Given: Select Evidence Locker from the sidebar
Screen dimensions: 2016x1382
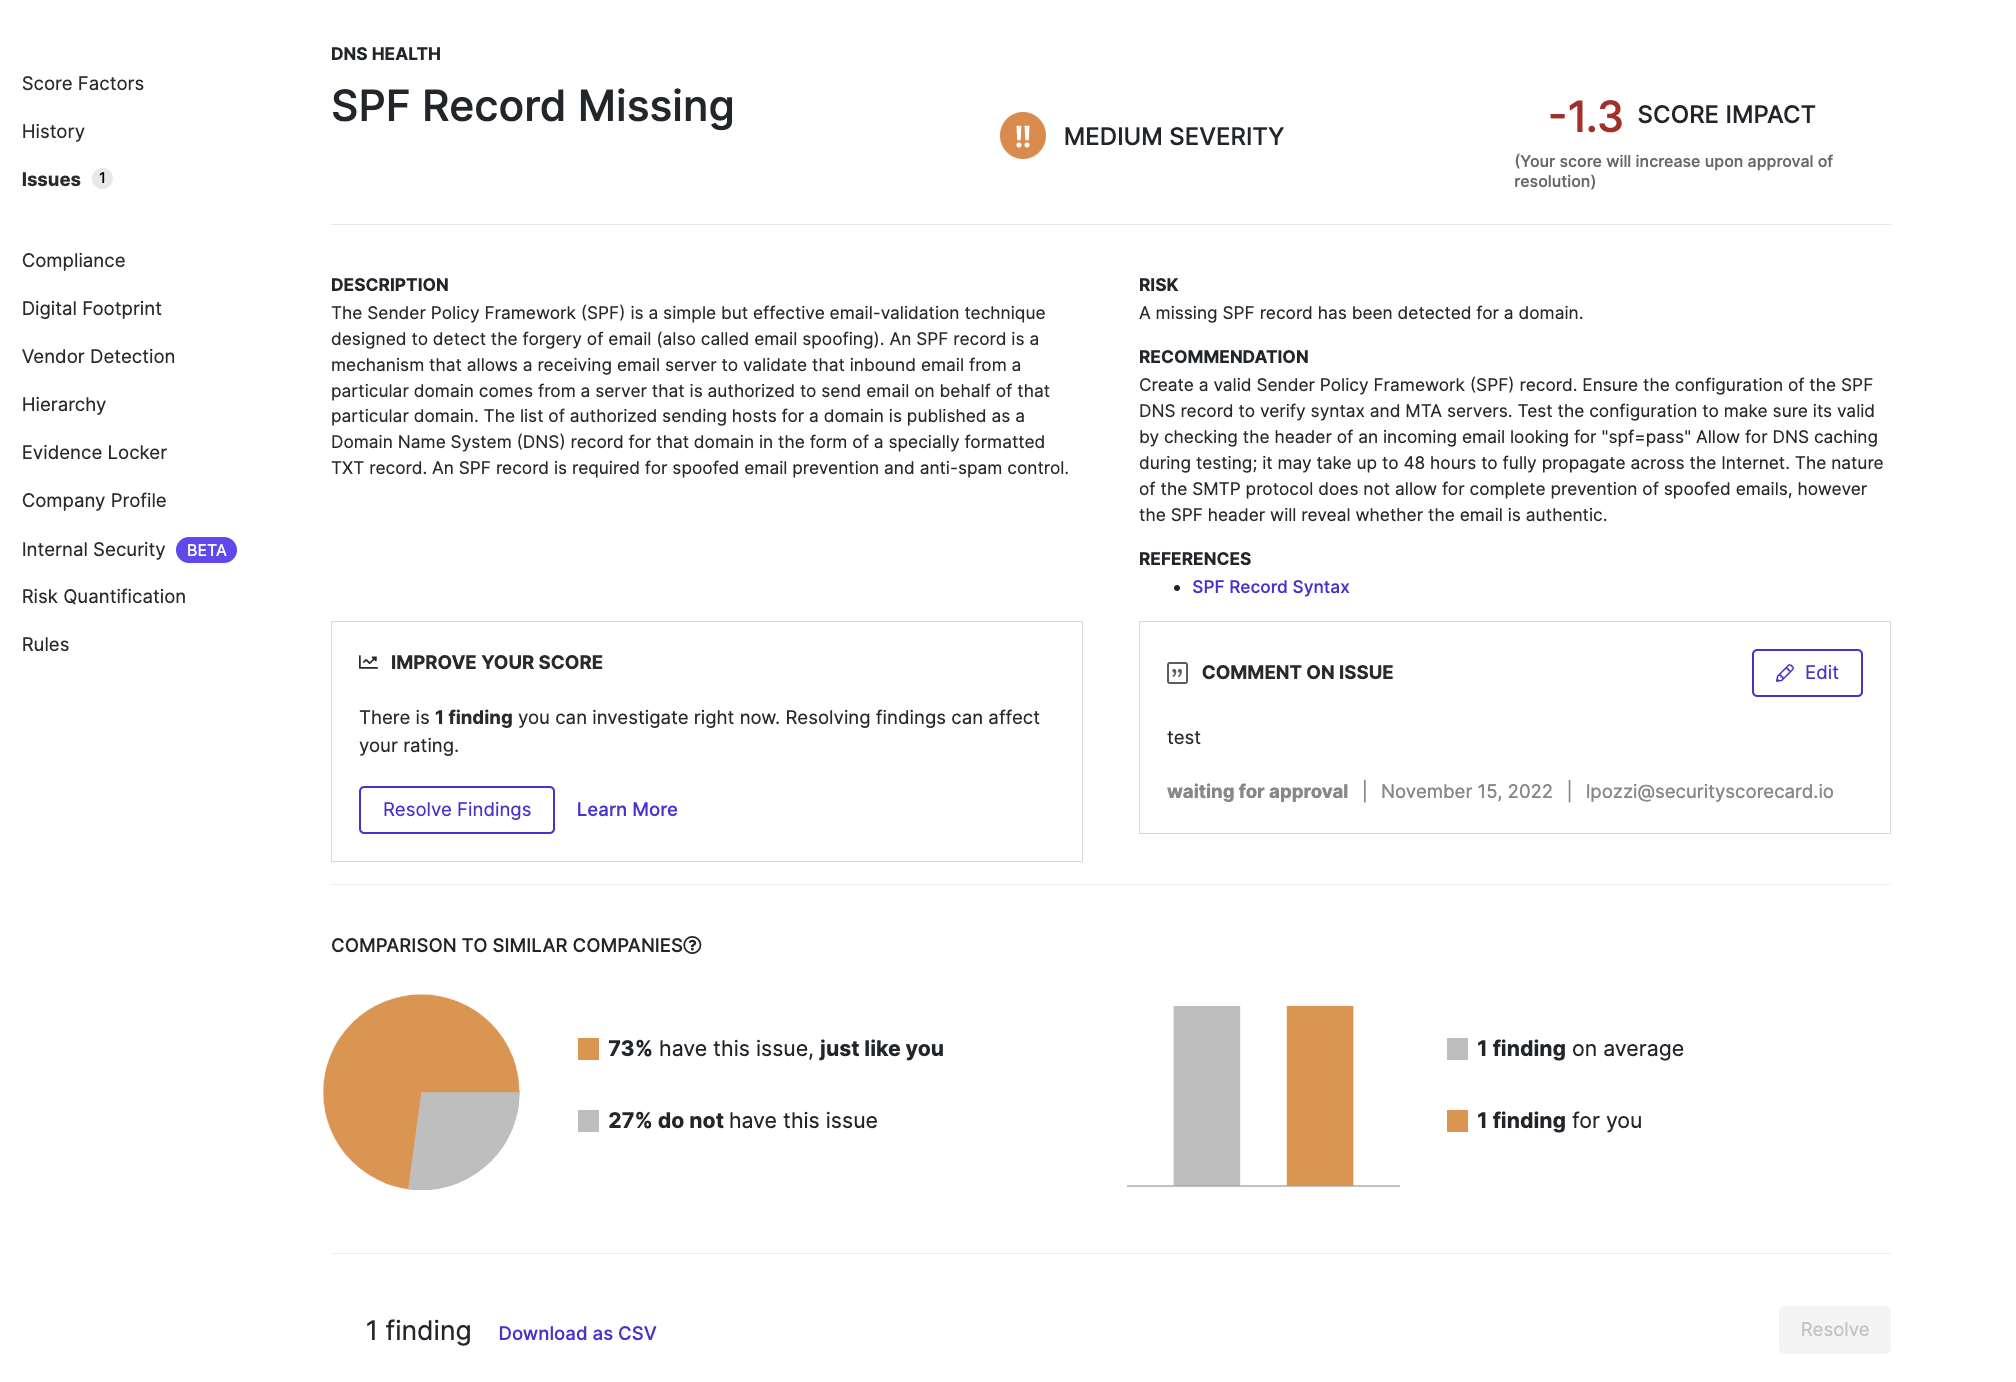Looking at the screenshot, I should pyautogui.click(x=94, y=452).
